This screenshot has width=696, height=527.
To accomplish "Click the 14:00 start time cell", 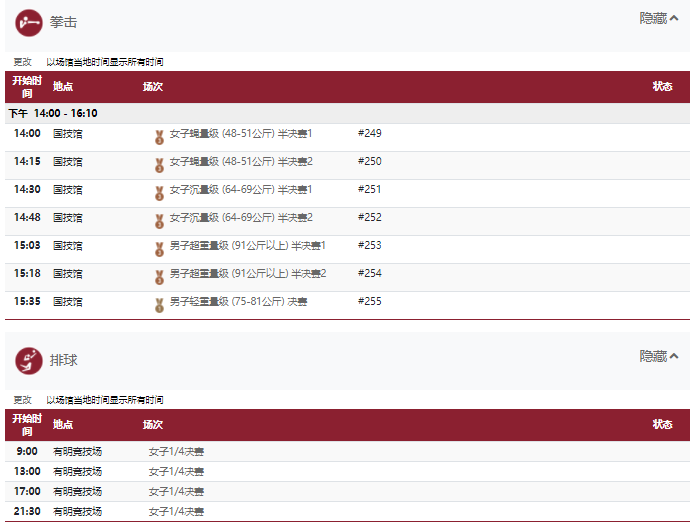I will [27, 133].
